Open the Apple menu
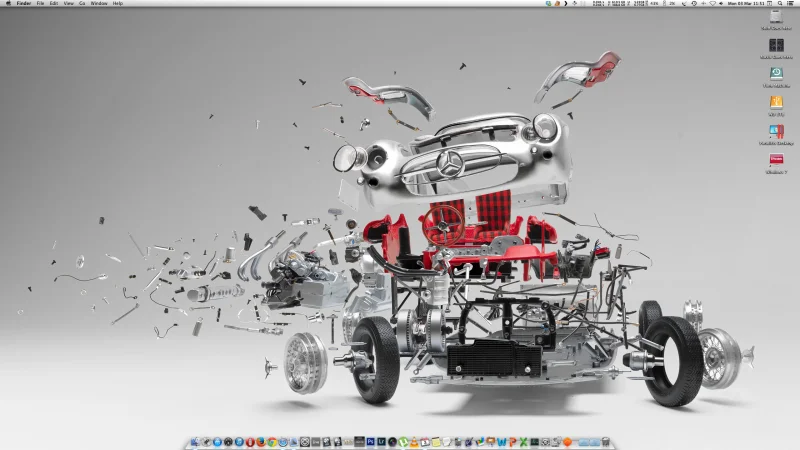 pyautogui.click(x=8, y=3)
